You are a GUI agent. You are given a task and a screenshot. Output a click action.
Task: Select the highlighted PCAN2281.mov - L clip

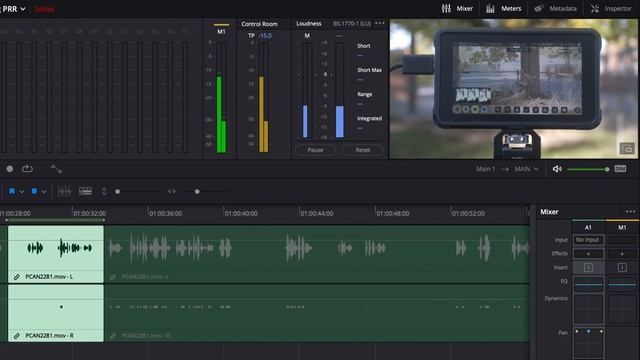[x=56, y=254]
